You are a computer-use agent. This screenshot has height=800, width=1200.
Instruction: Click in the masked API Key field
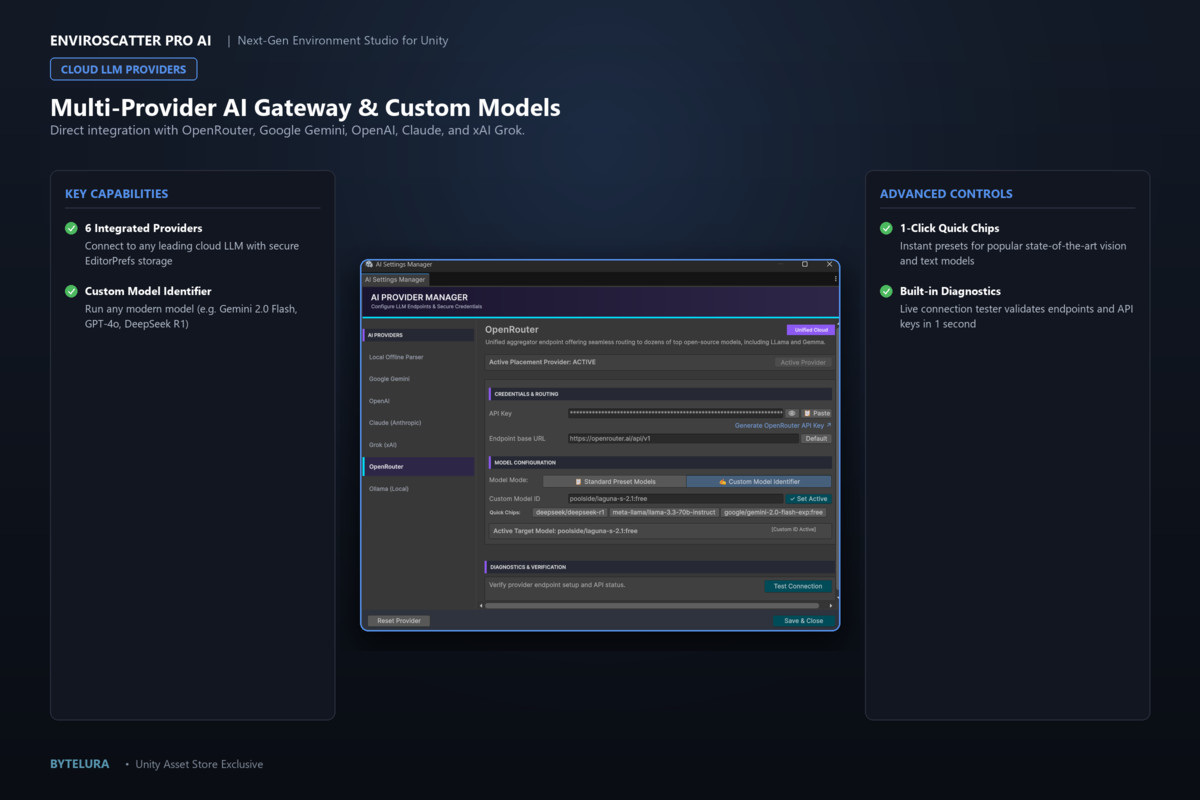675,412
